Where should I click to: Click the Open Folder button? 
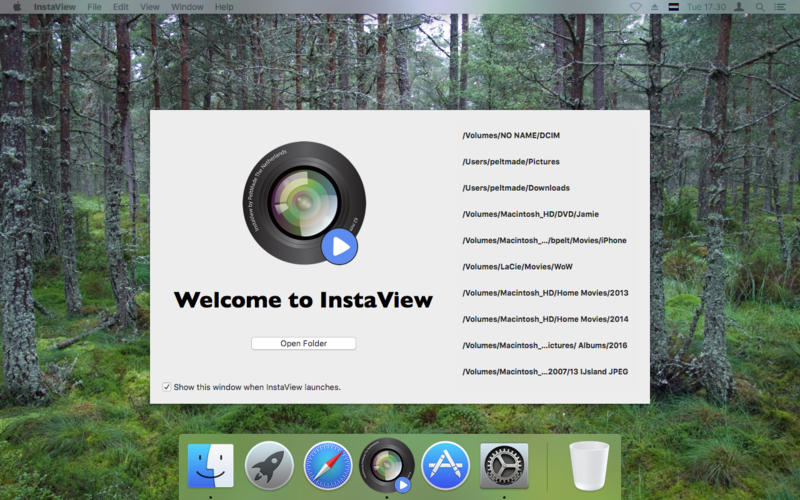[x=303, y=343]
